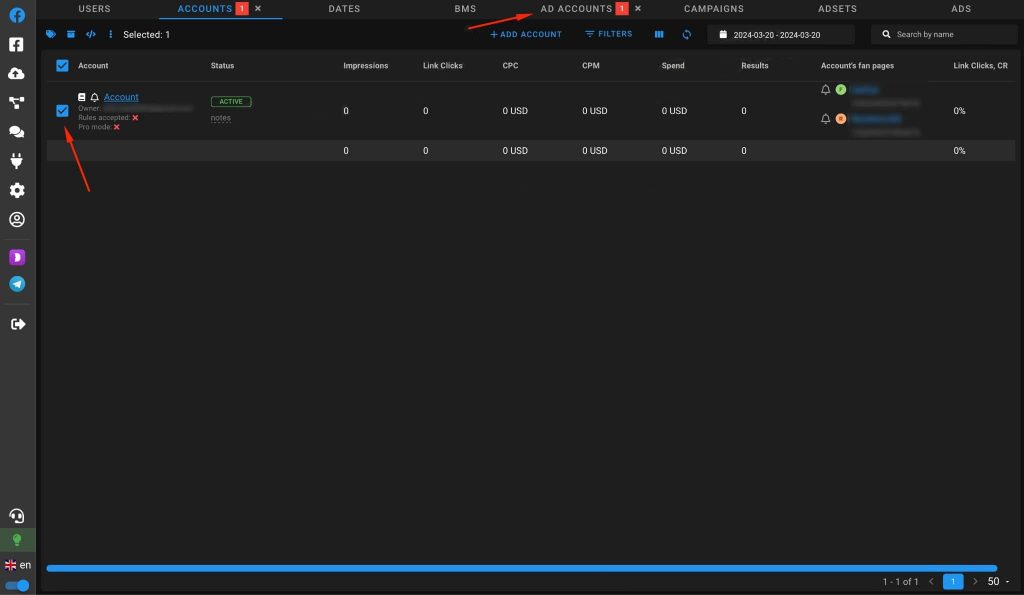Viewport: 1024px width, 595px height.
Task: Switch to the ADSETS tab
Action: point(837,8)
